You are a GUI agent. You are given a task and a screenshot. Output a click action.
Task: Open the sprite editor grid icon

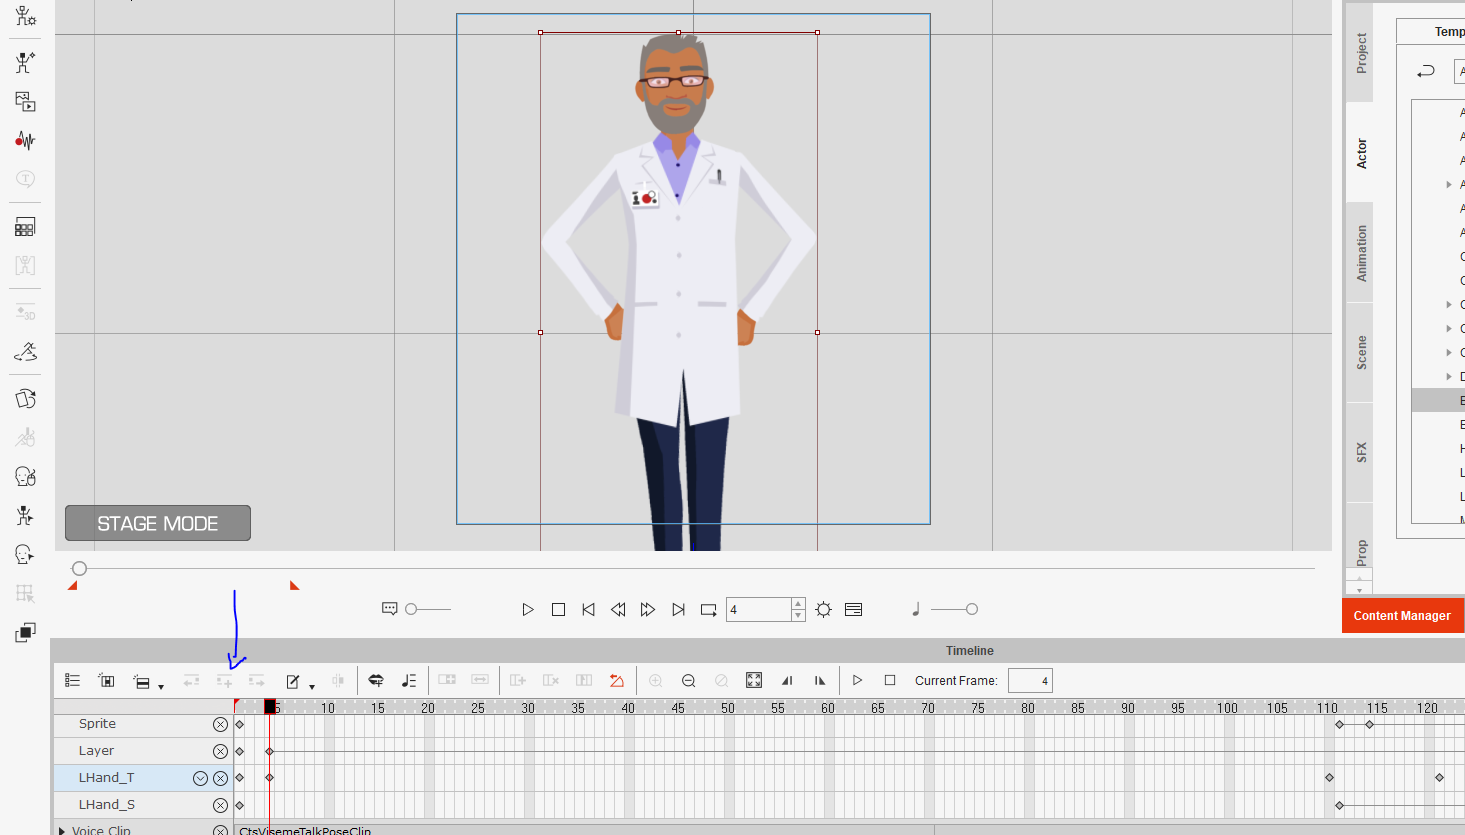[25, 227]
